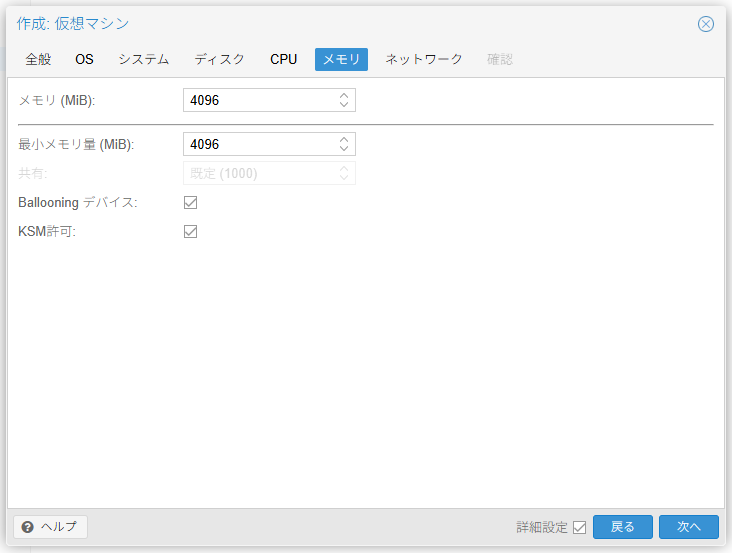Click the active メモリ tab

[341, 59]
